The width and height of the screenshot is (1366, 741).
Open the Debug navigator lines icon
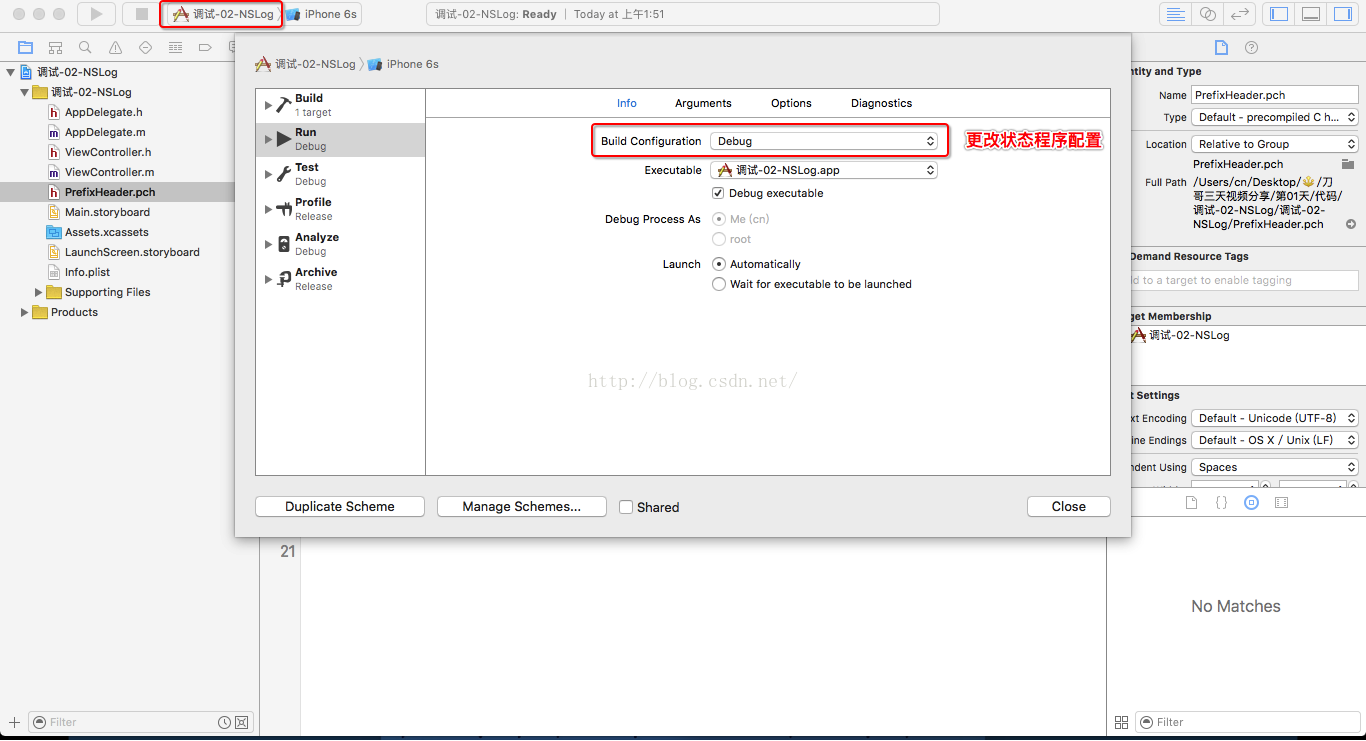(176, 47)
